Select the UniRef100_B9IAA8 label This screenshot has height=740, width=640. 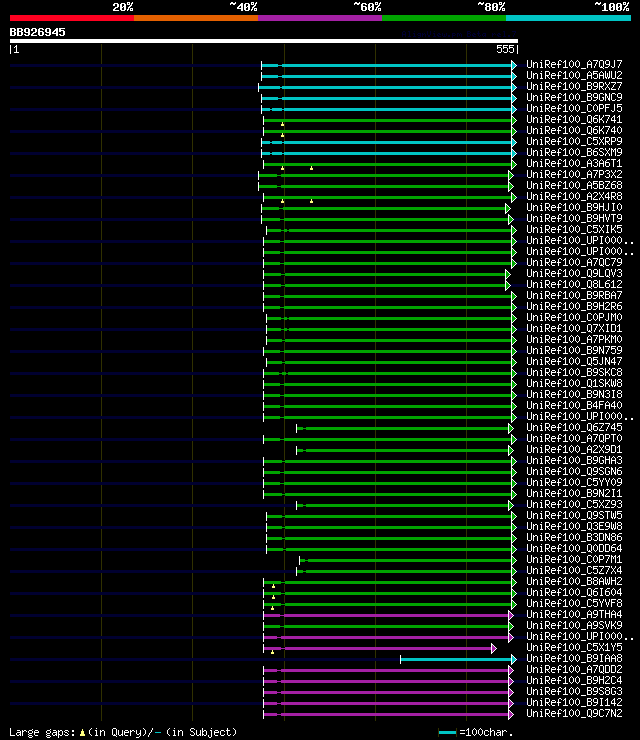coord(574,658)
